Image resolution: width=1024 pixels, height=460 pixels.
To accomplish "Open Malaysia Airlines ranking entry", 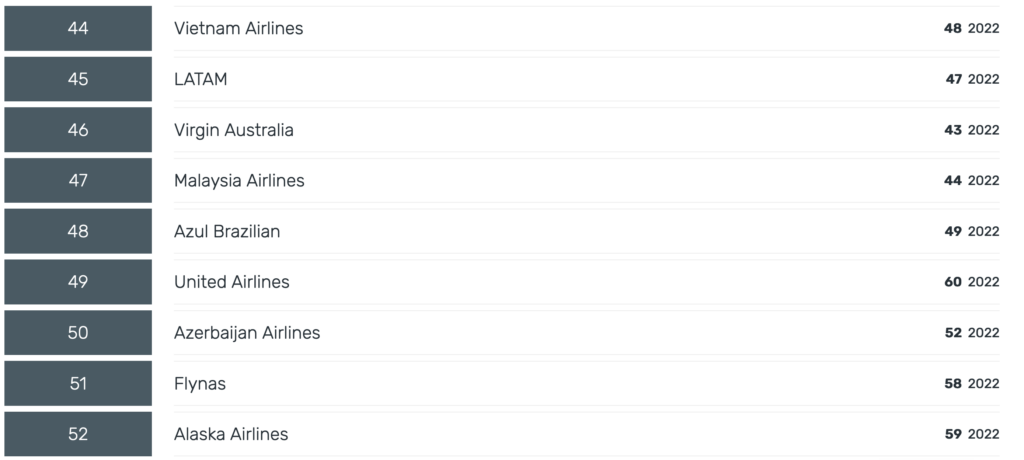I will point(239,180).
